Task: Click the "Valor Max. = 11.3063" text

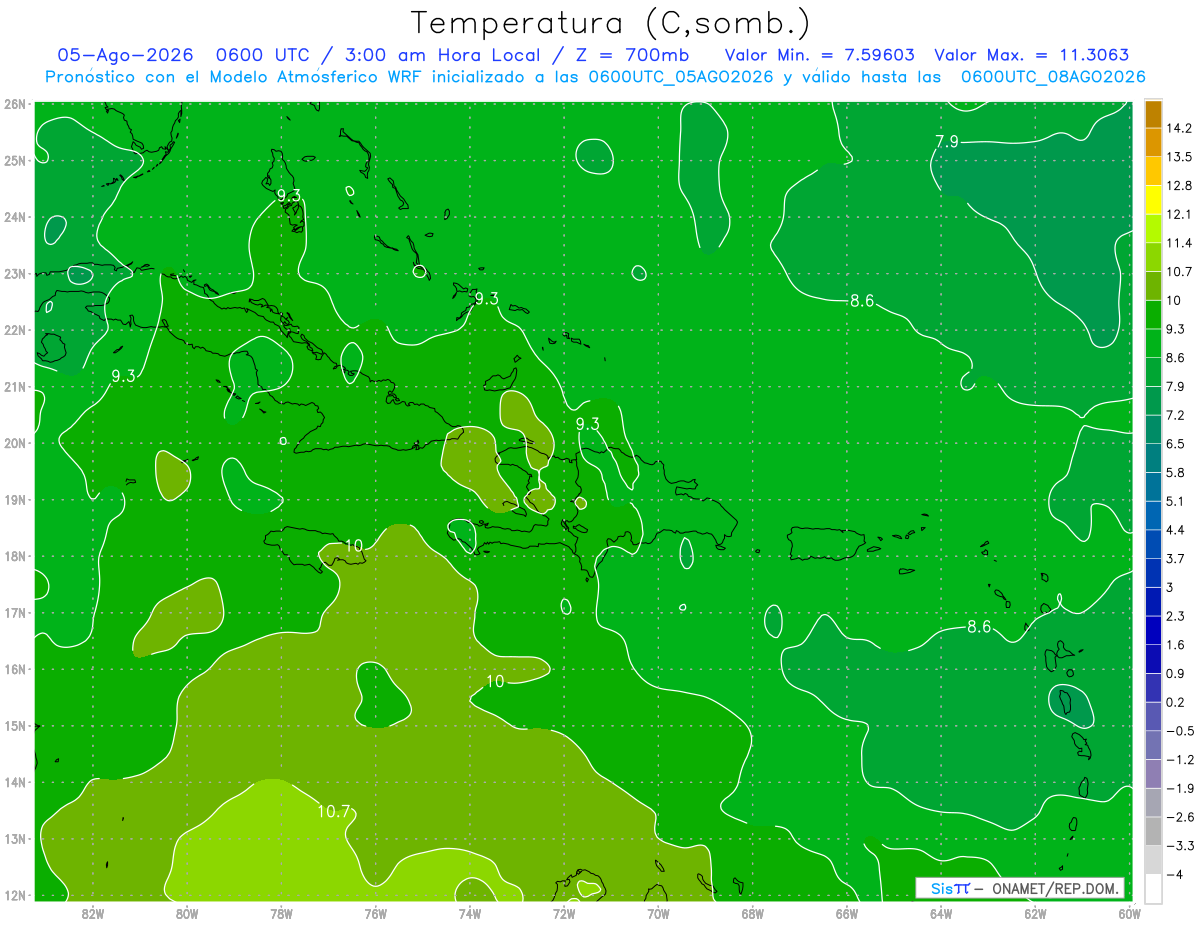Action: [1032, 55]
